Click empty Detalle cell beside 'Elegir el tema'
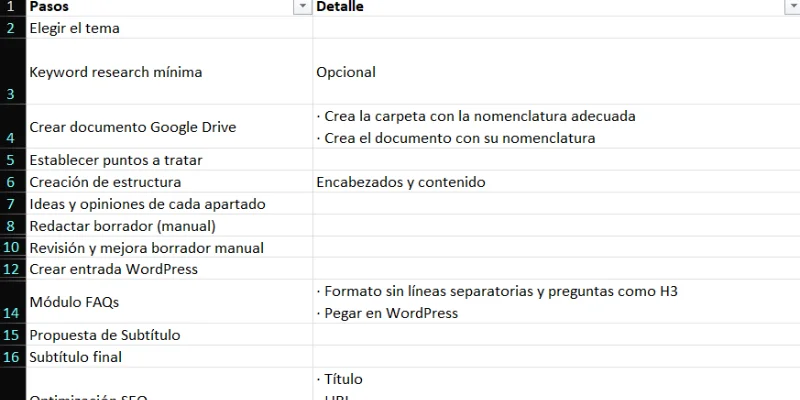Viewport: 800px width, 400px height. [556, 28]
